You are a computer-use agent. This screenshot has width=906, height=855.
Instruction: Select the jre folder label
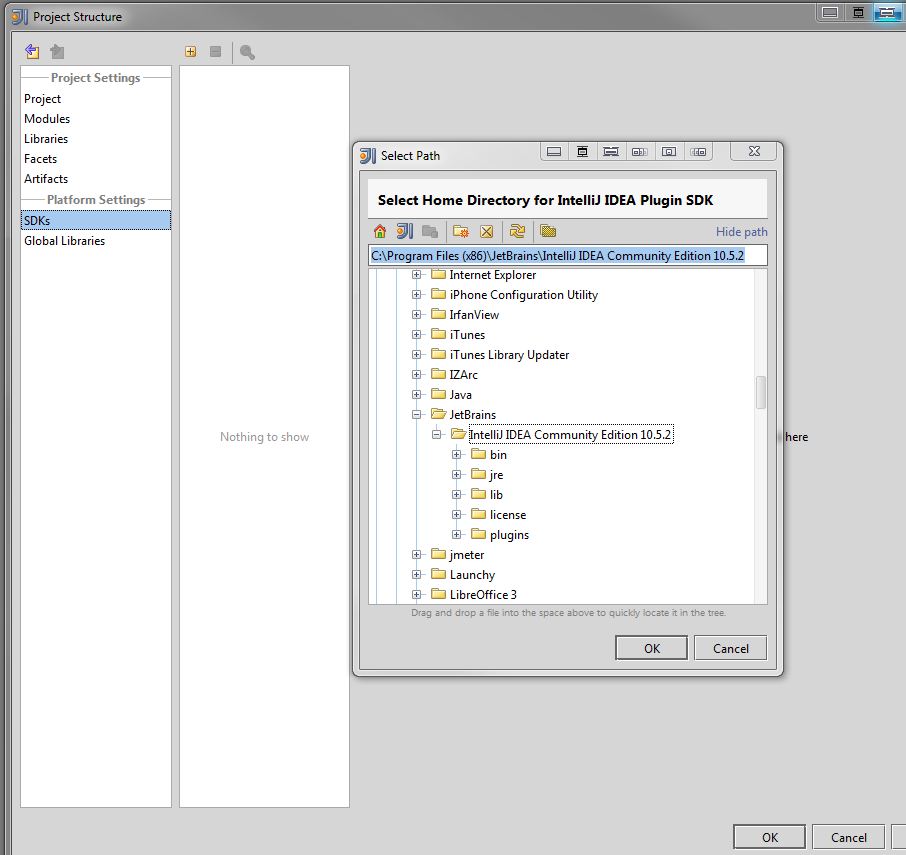(x=496, y=475)
